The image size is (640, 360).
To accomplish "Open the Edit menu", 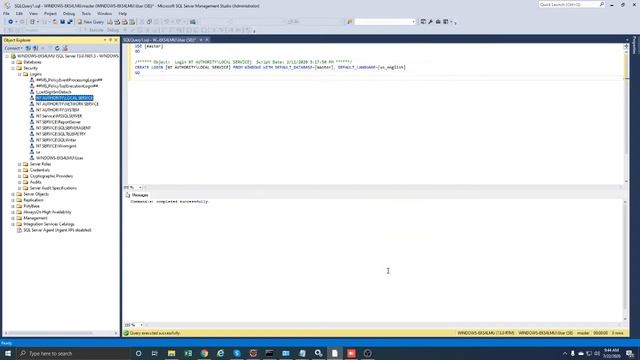I will click(19, 13).
